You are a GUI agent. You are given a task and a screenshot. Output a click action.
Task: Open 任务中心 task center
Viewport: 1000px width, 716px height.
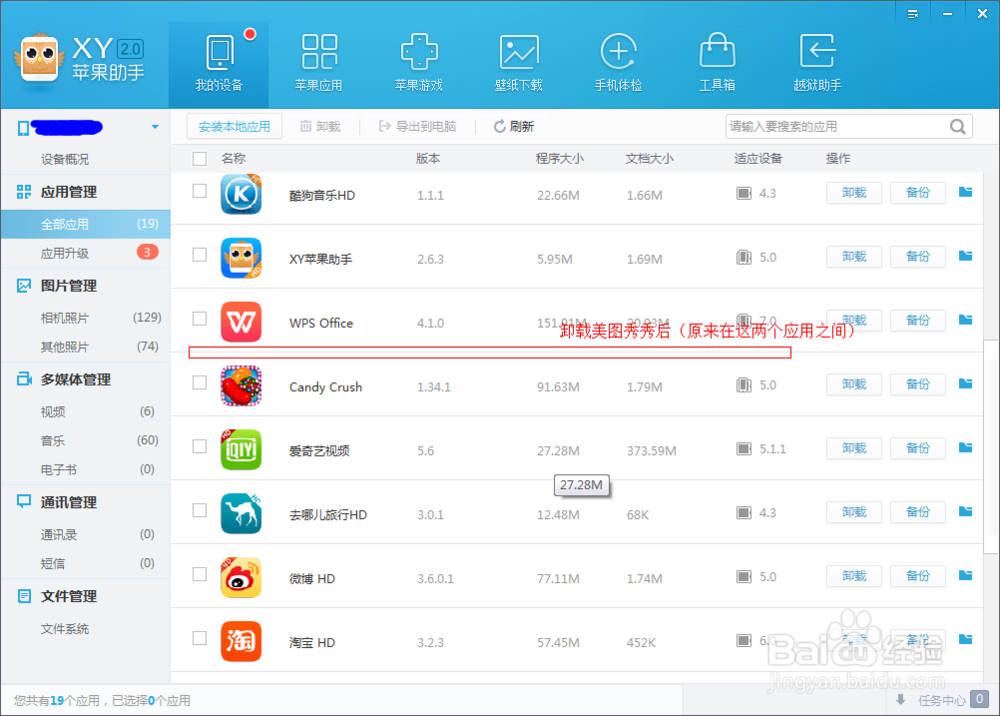click(941, 700)
